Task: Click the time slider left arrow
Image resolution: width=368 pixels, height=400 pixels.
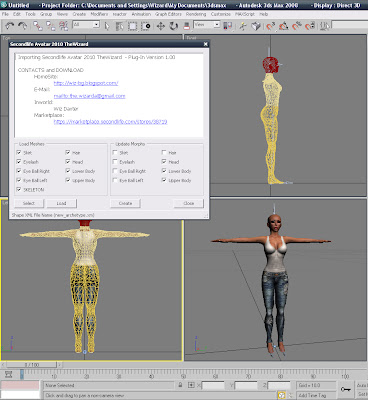Action: pos(4,365)
